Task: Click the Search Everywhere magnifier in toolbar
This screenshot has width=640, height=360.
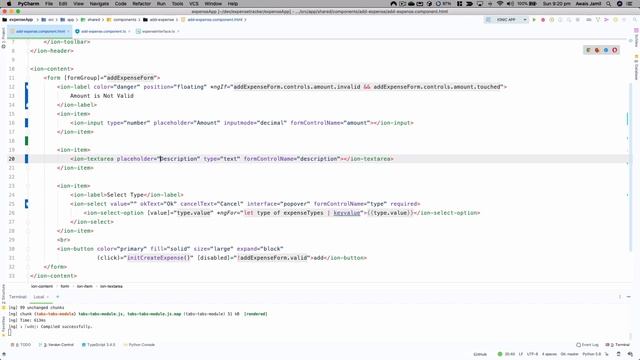Action: pyautogui.click(x=635, y=20)
